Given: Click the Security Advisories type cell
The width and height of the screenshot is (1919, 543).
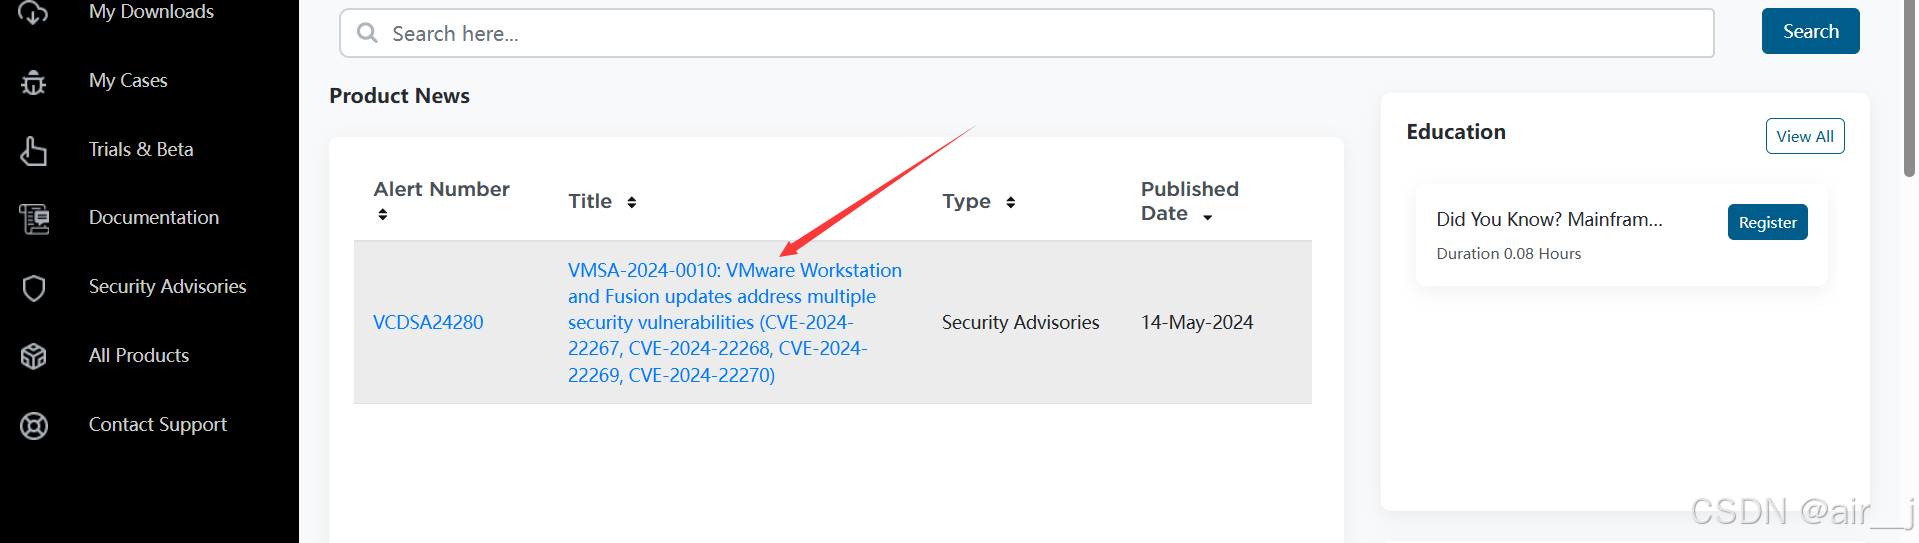Looking at the screenshot, I should (x=1020, y=322).
